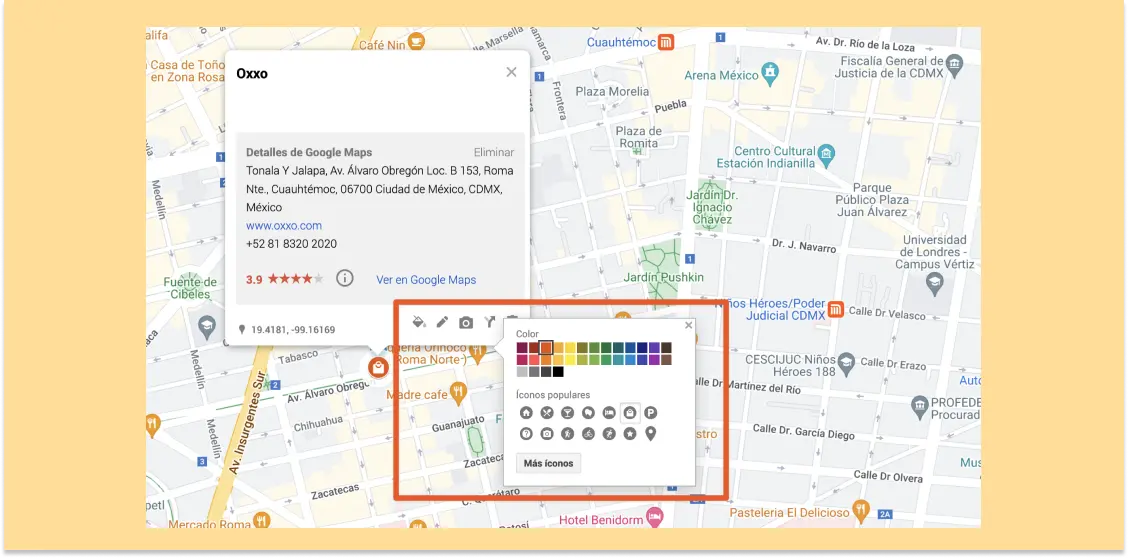The height and width of the screenshot is (558, 1128).
Task: Click the Hotel Benidorm bed icon
Action: 654,518
